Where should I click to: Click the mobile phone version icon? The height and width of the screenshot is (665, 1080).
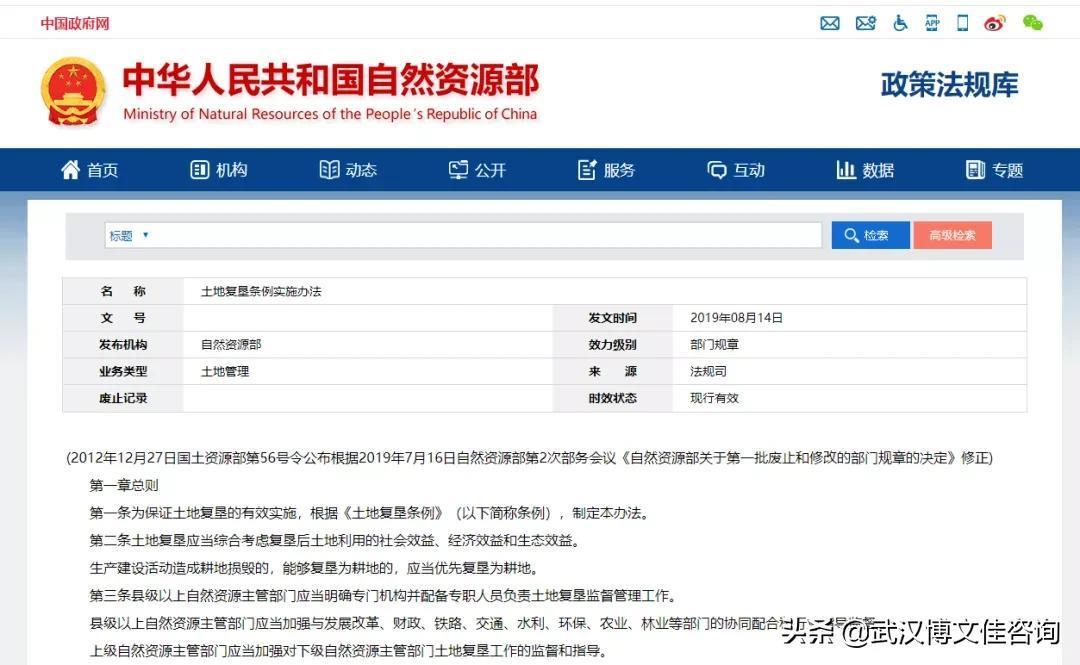click(963, 23)
